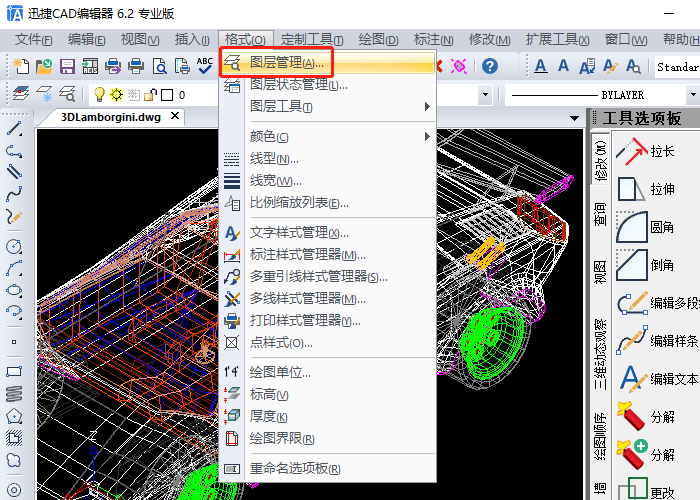Viewport: 700px width, 500px height.
Task: Select the Circle drawing tool
Action: 14,246
